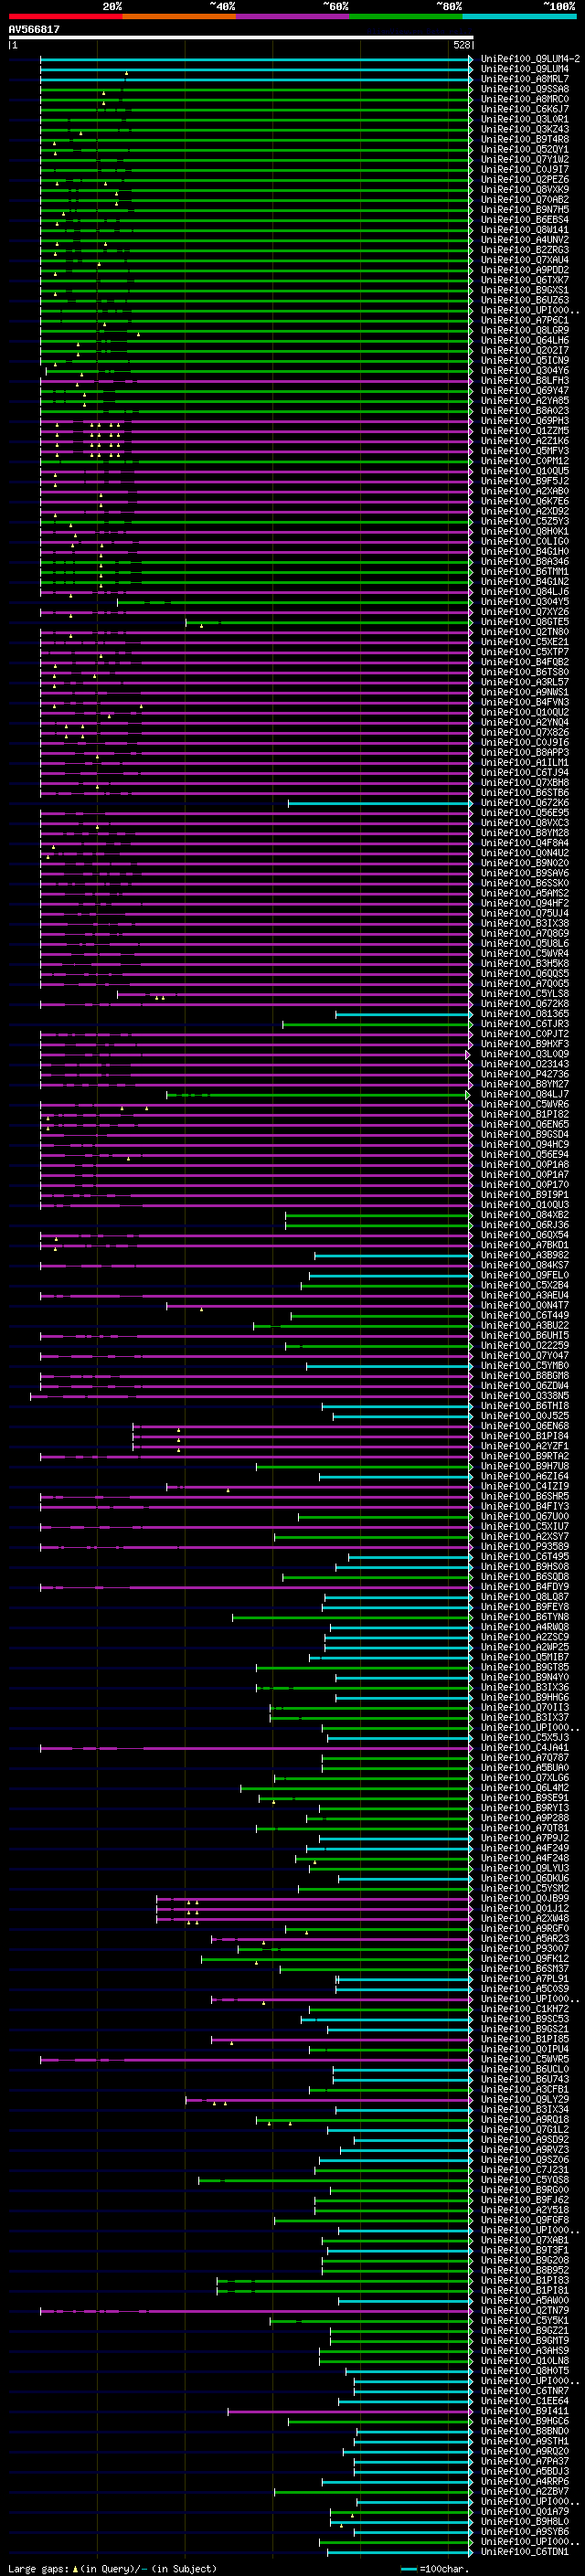Select hit UniRef100_A7BKD1

tap(524, 1245)
